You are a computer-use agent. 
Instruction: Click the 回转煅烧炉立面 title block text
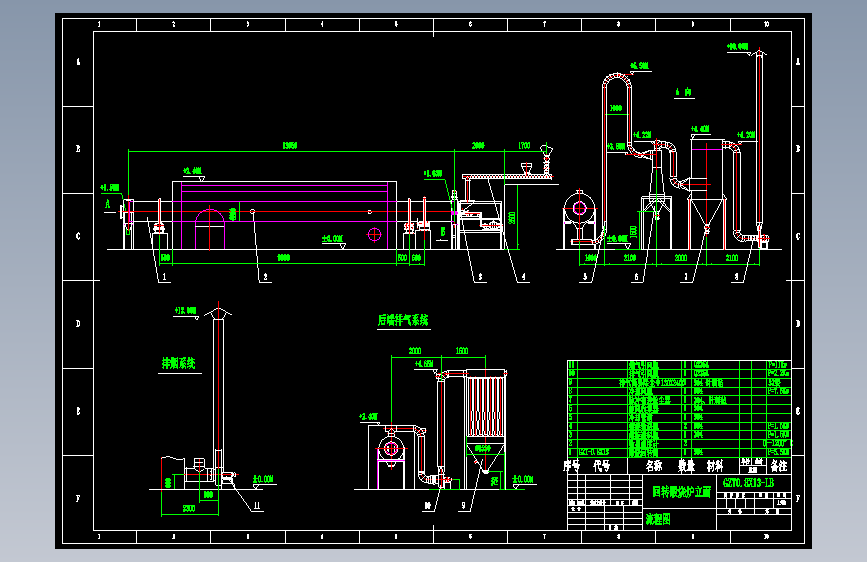tap(681, 492)
